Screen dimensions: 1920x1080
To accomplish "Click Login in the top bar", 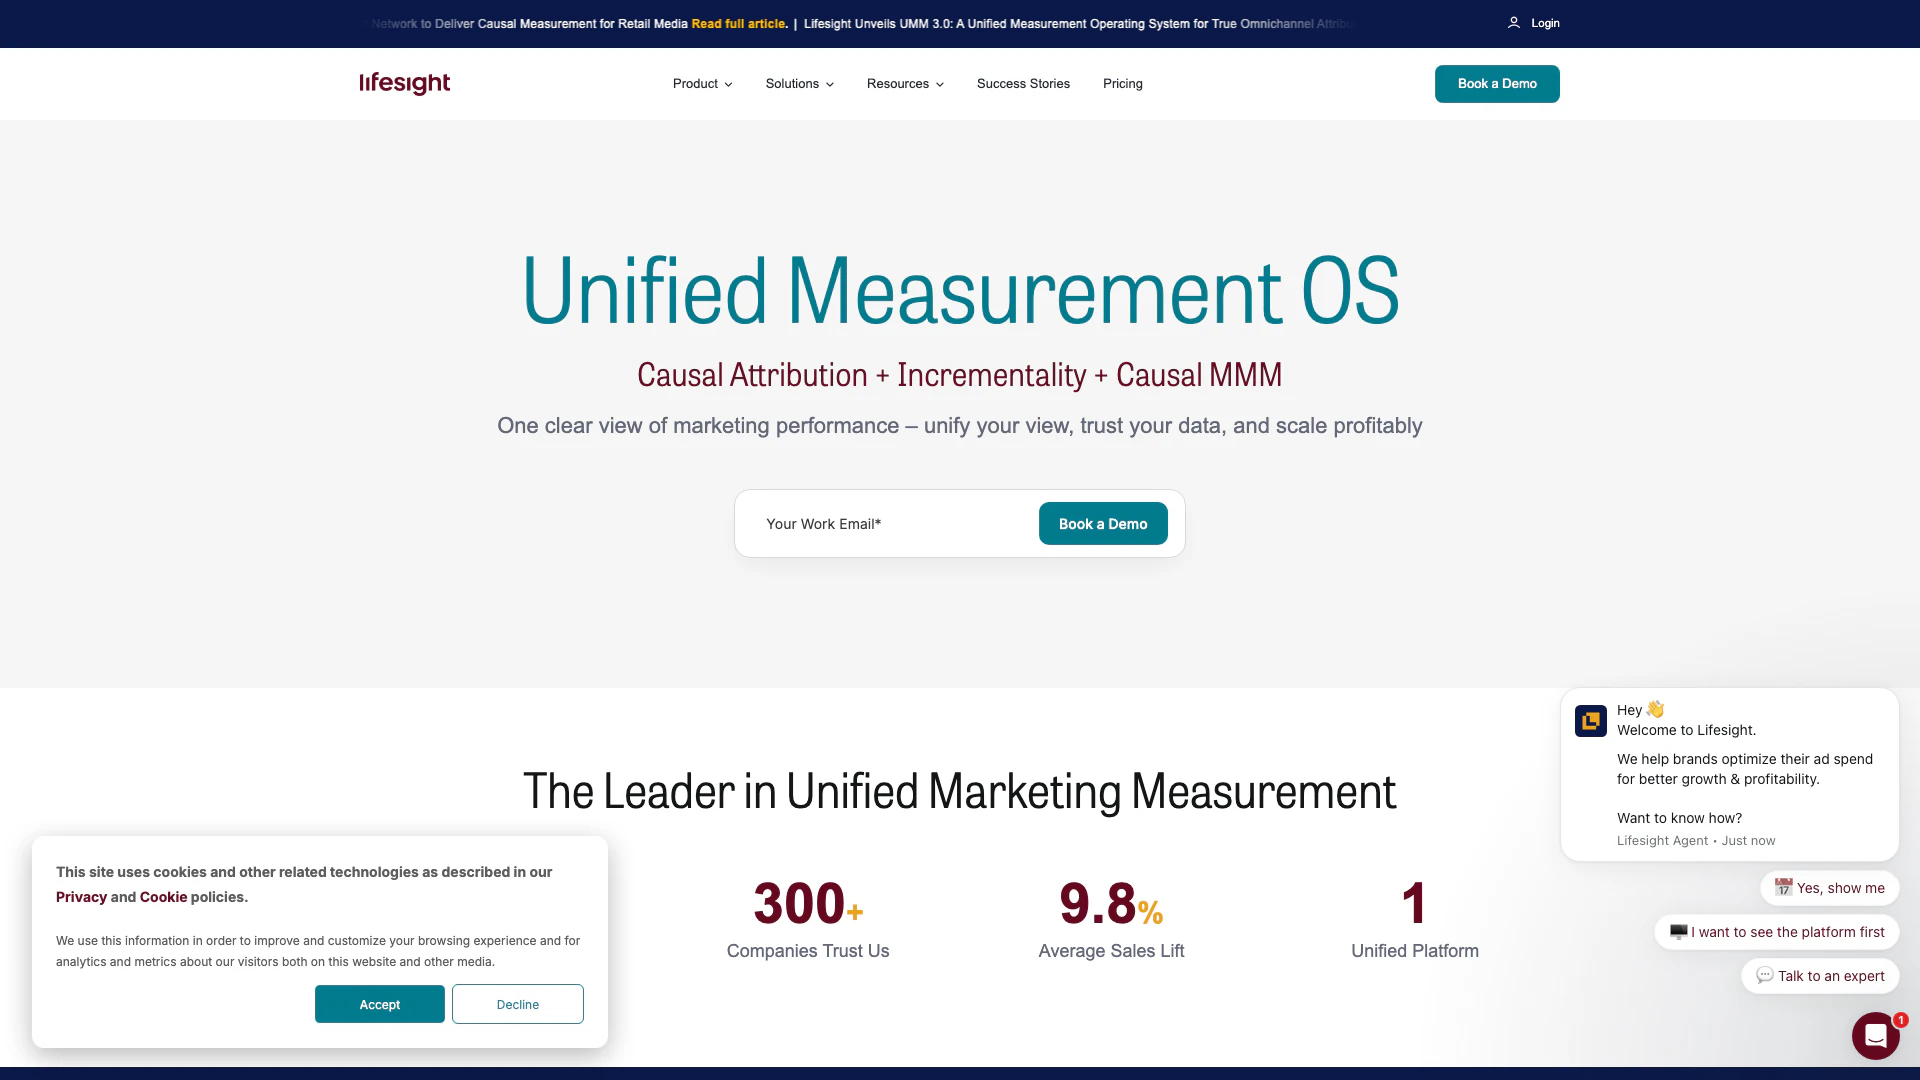I will (1544, 23).
